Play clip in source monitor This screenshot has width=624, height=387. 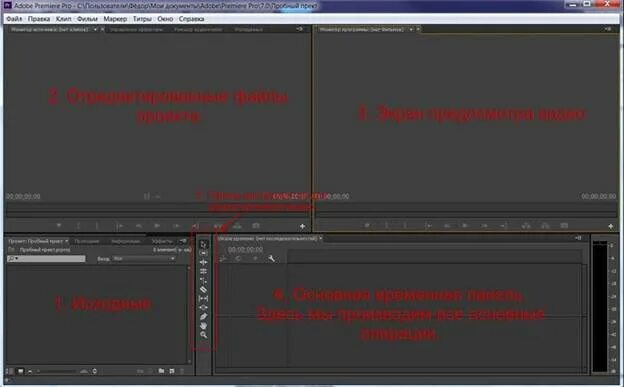157,226
